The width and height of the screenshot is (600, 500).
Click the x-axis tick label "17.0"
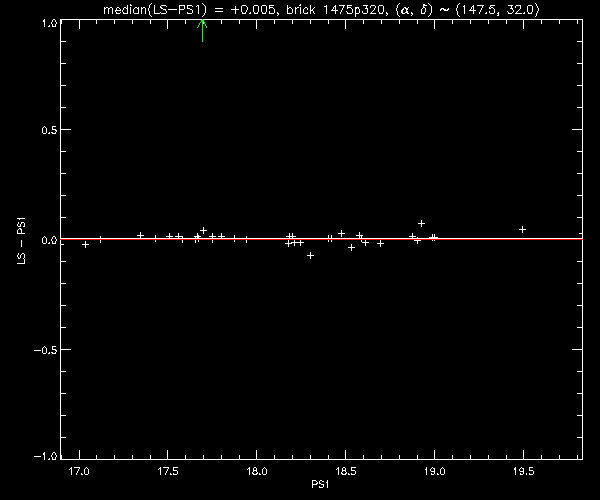(x=79, y=471)
